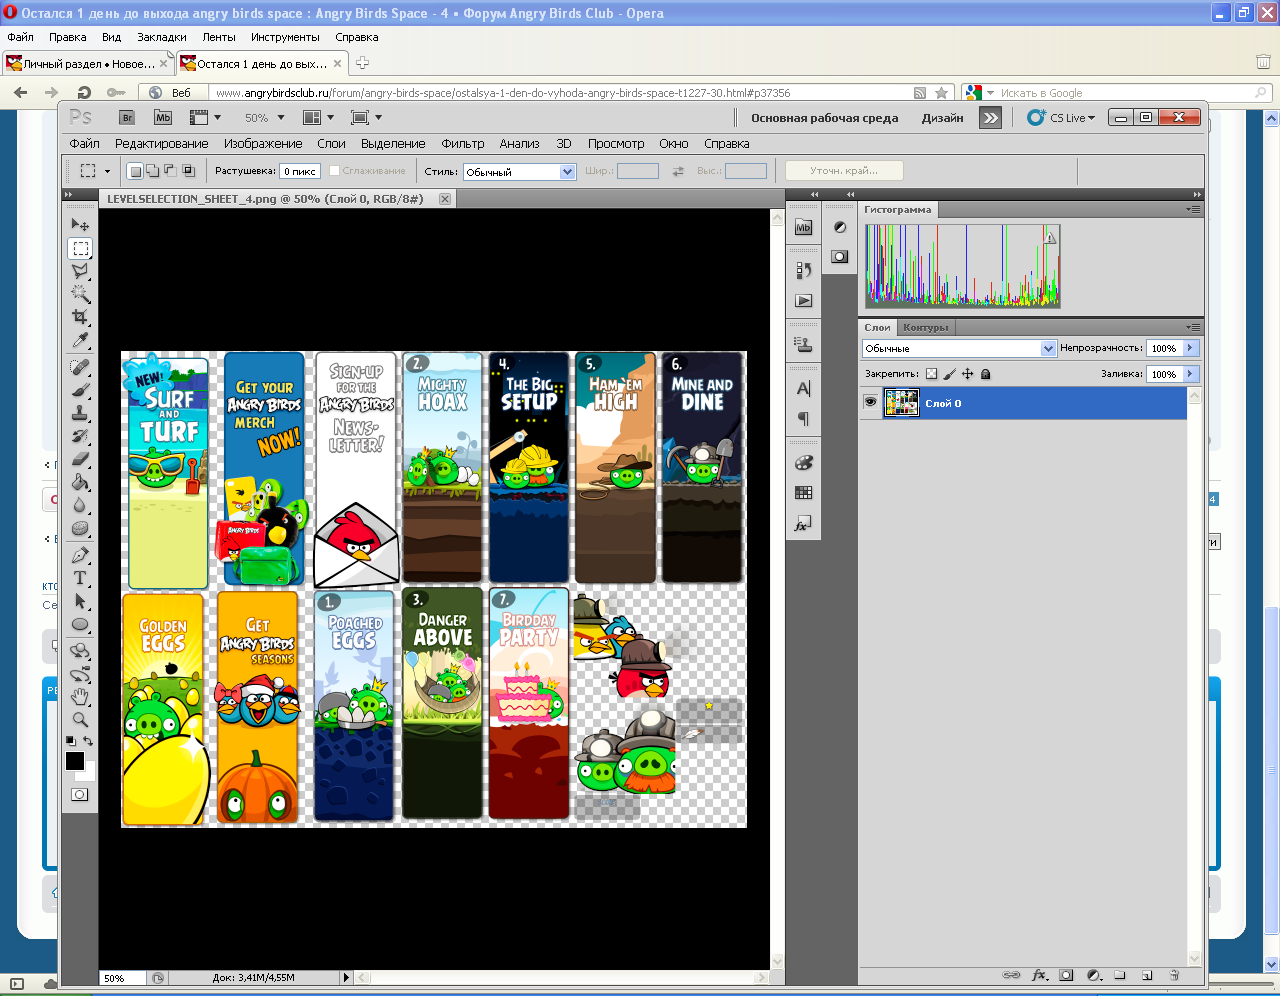Switch to the Контуры tab

925,328
